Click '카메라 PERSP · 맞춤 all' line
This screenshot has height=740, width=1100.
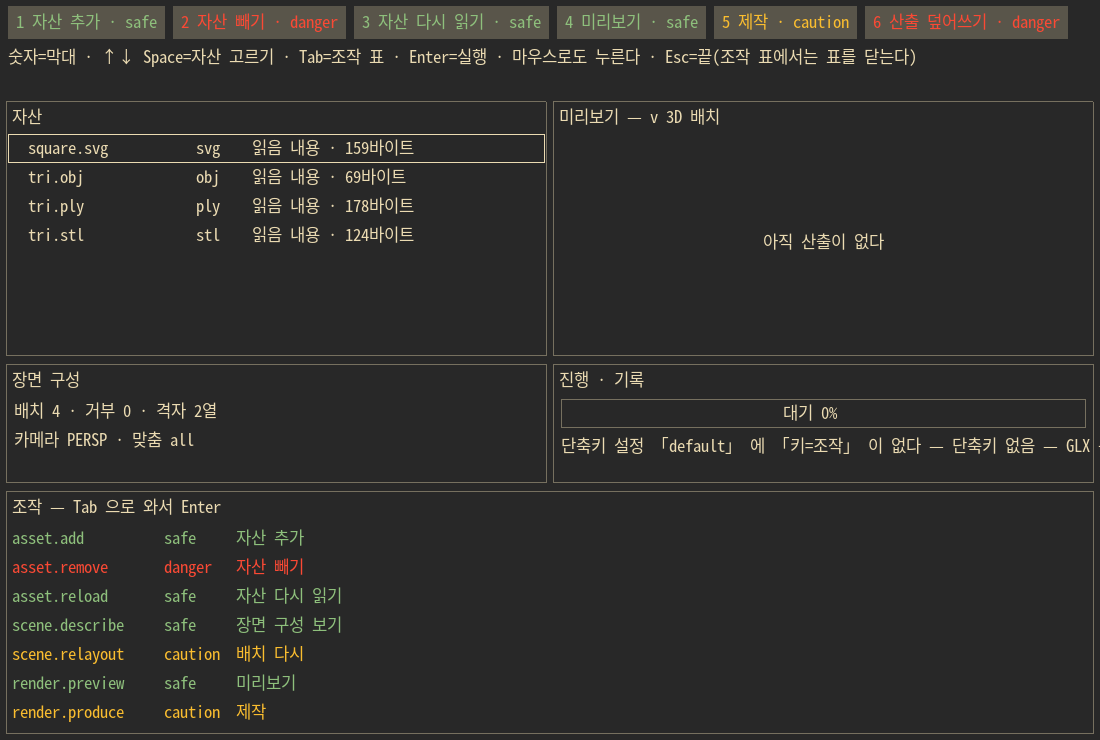(x=104, y=440)
